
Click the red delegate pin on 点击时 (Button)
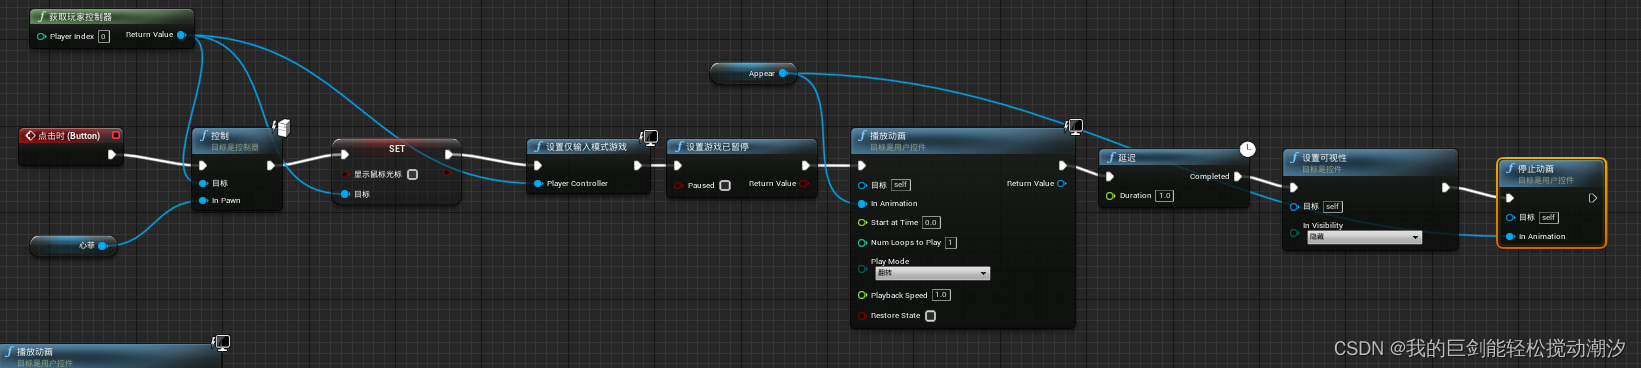point(116,135)
